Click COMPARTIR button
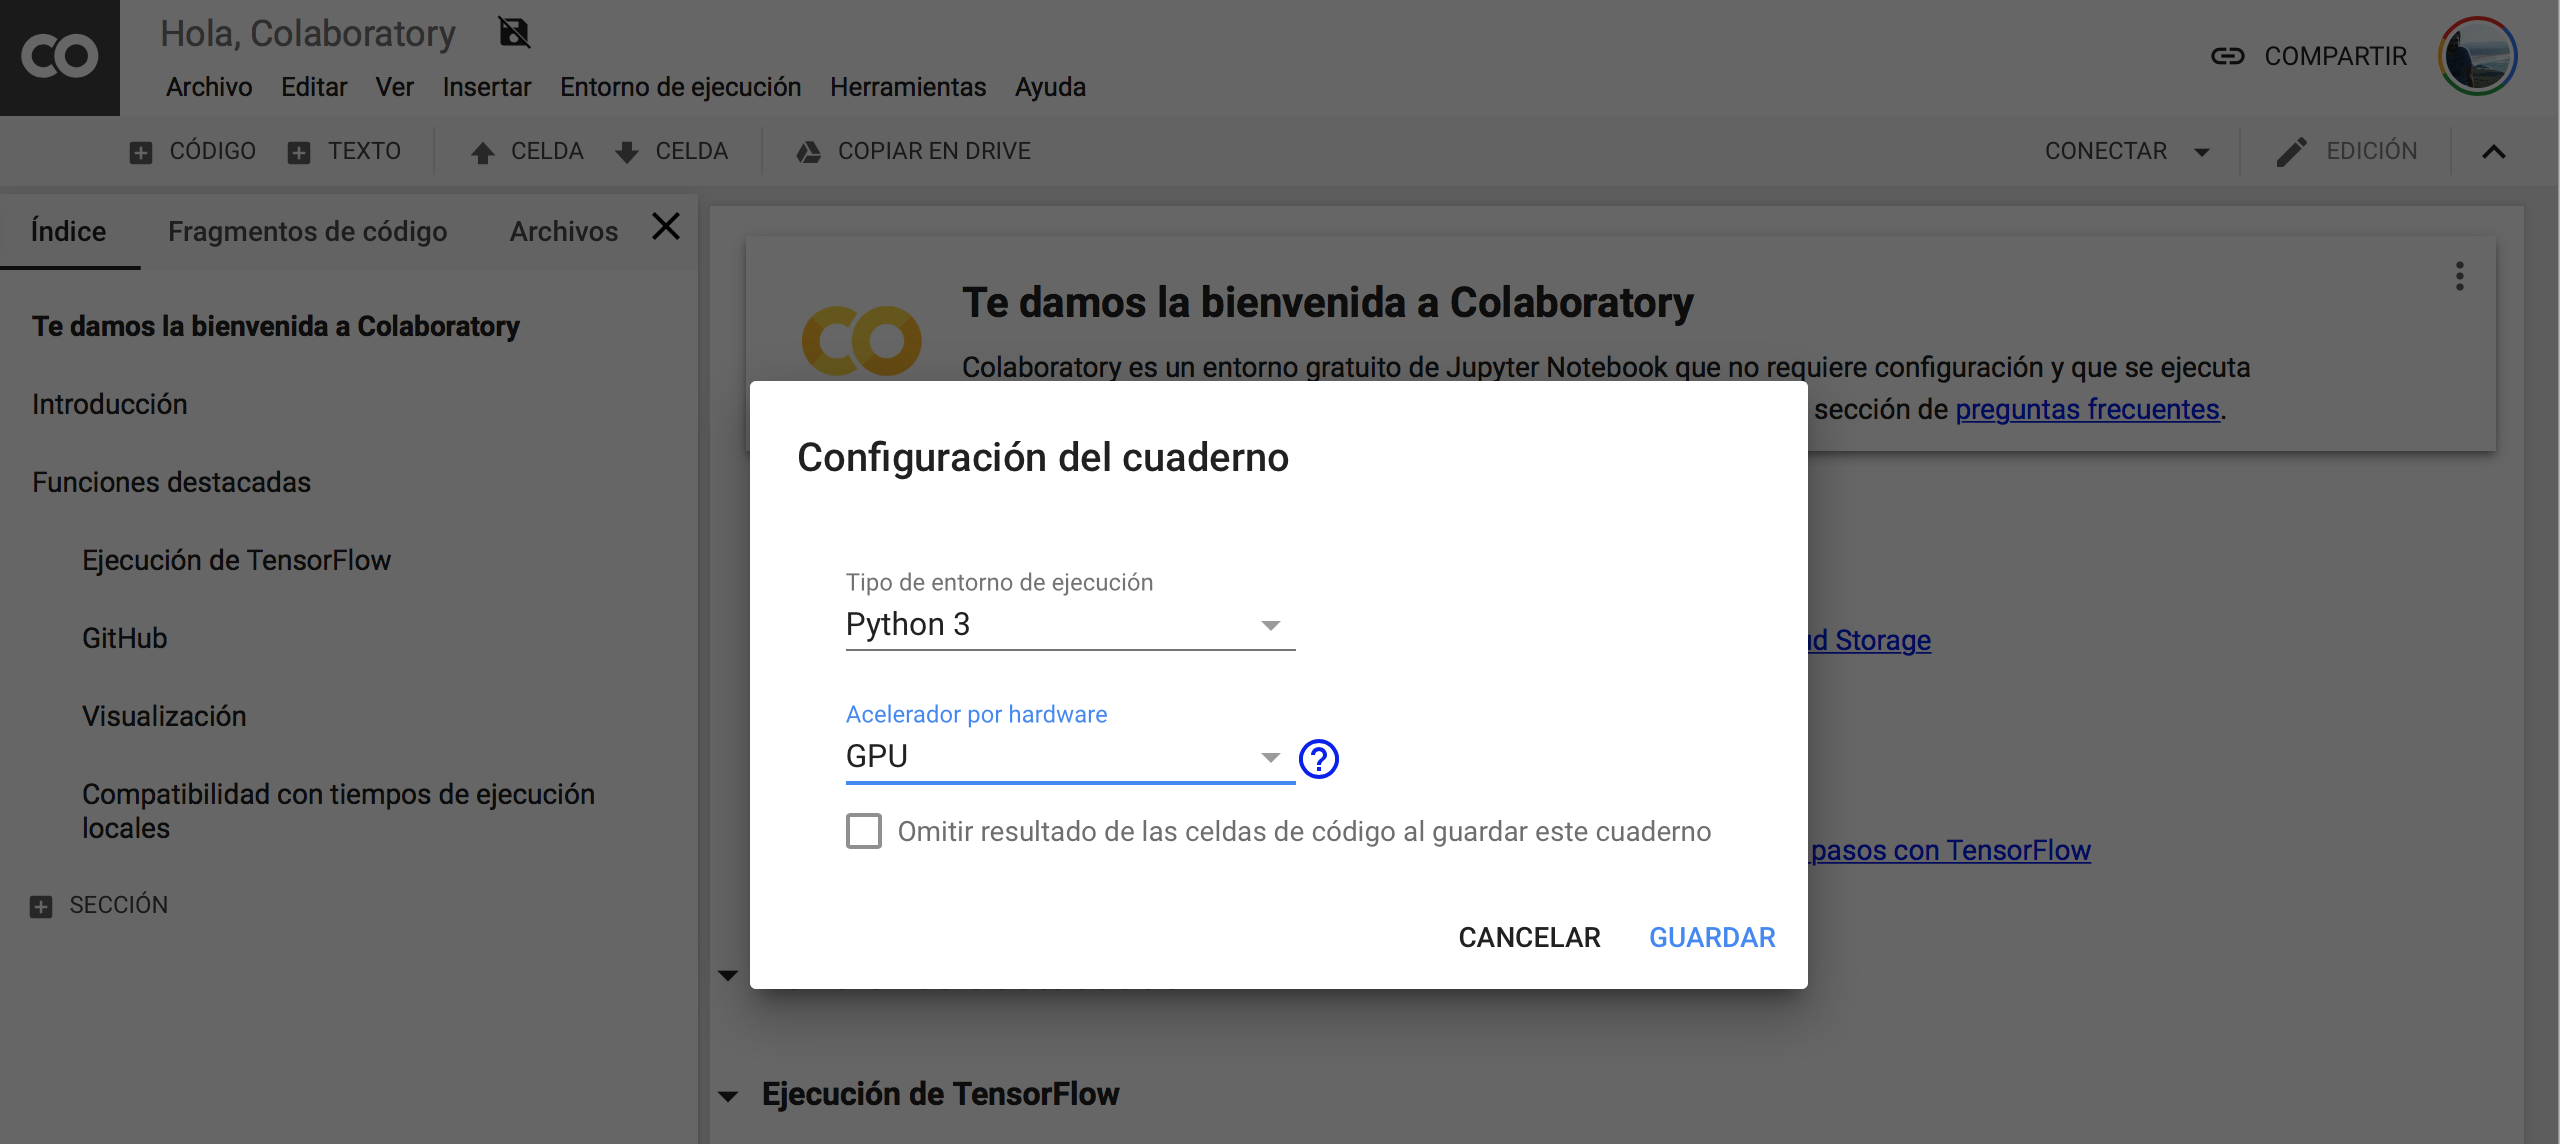Image resolution: width=2560 pixels, height=1144 pixels. coord(2335,56)
